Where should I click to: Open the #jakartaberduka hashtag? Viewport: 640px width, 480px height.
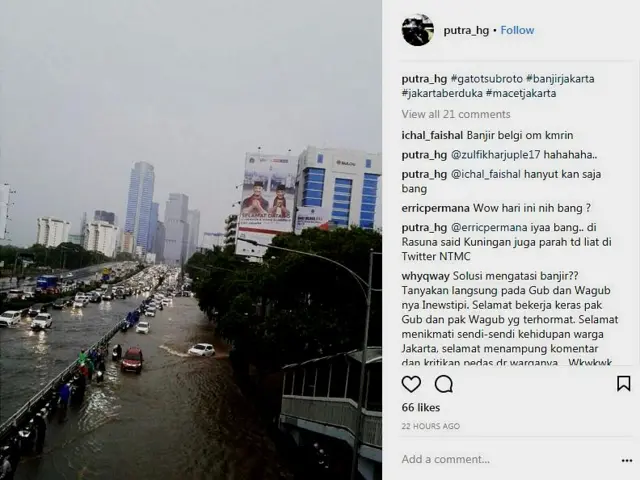pos(442,93)
